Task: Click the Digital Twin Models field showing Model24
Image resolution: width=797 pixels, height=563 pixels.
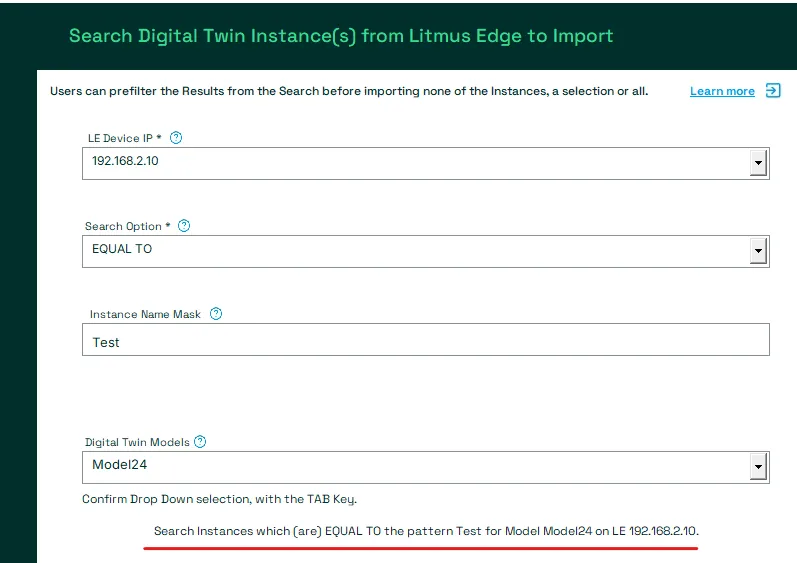Action: click(426, 467)
